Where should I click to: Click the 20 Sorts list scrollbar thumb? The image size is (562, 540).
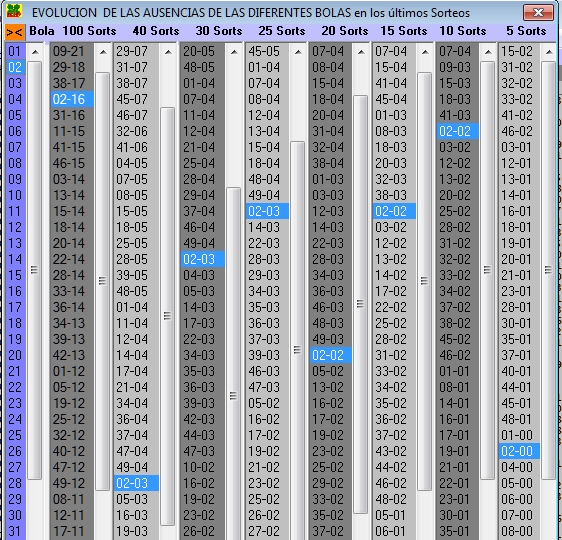361,304
